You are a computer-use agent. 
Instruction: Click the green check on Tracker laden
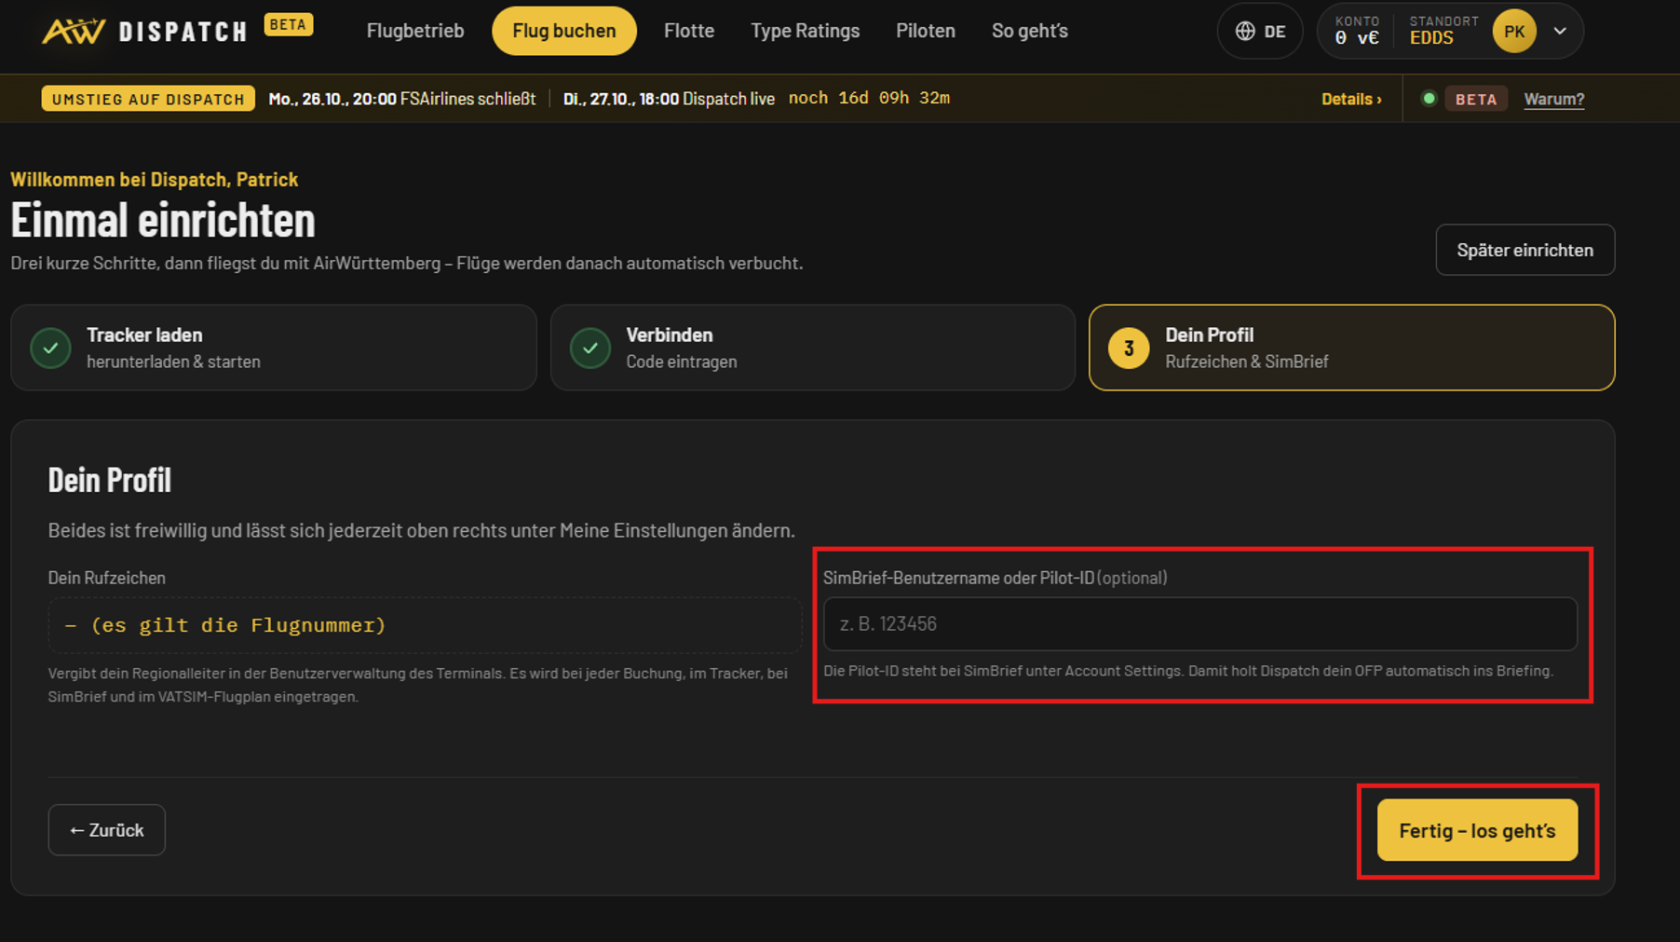click(x=51, y=348)
